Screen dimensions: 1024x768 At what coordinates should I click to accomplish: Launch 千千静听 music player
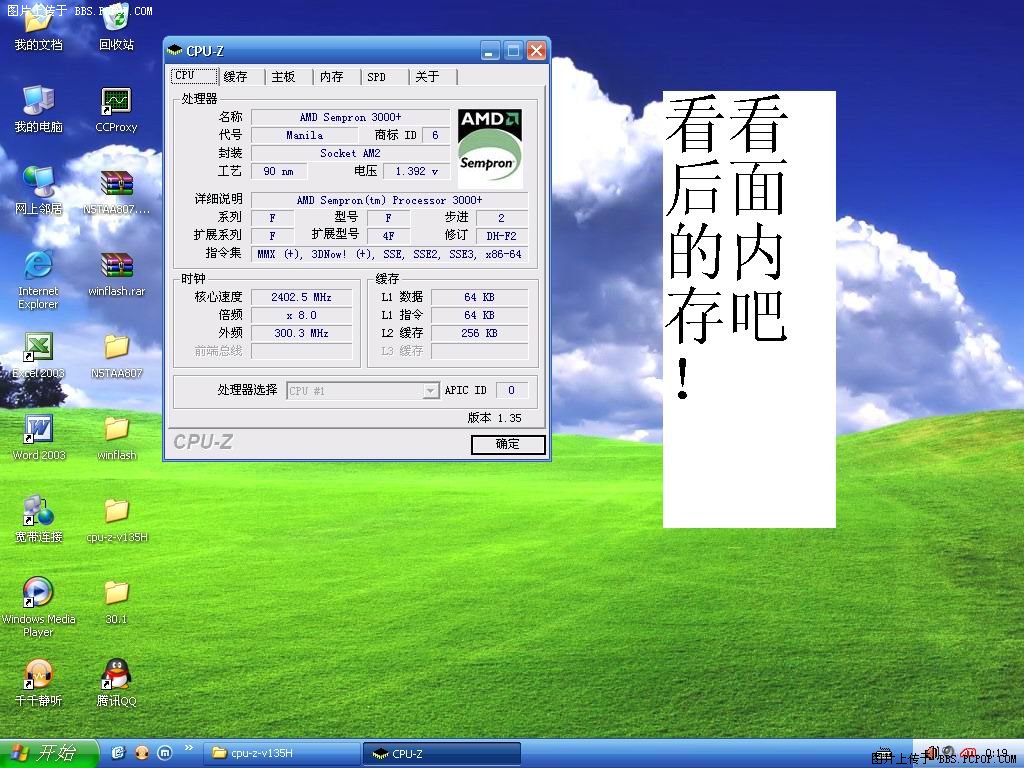click(x=38, y=684)
